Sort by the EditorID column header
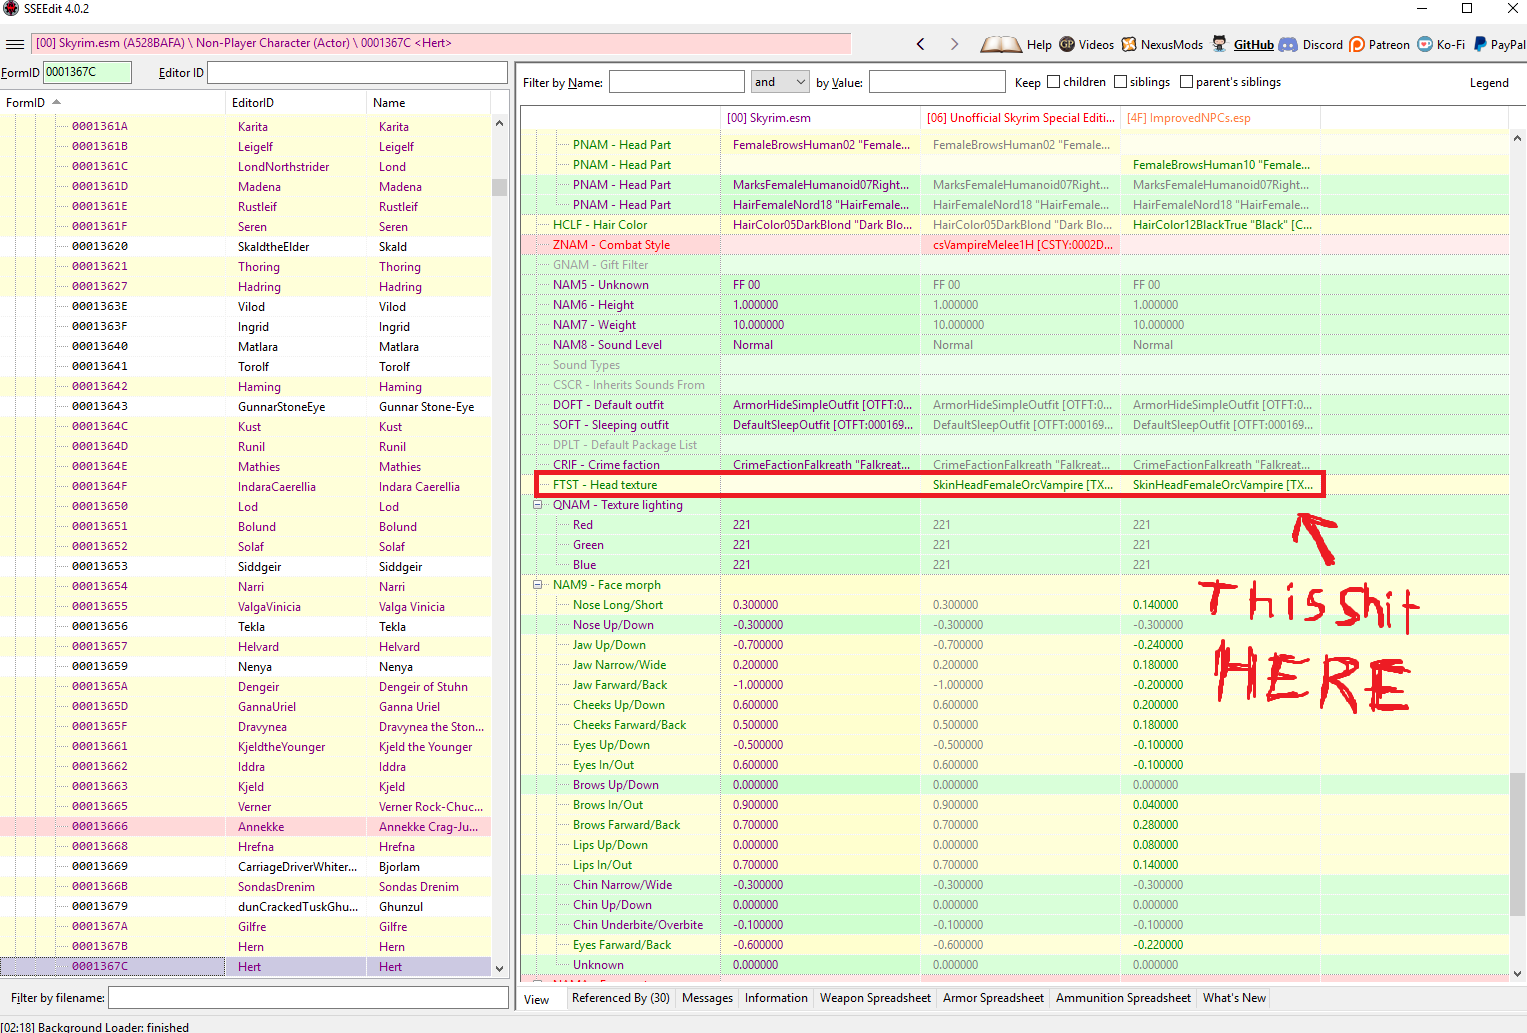The height and width of the screenshot is (1033, 1527). click(295, 103)
